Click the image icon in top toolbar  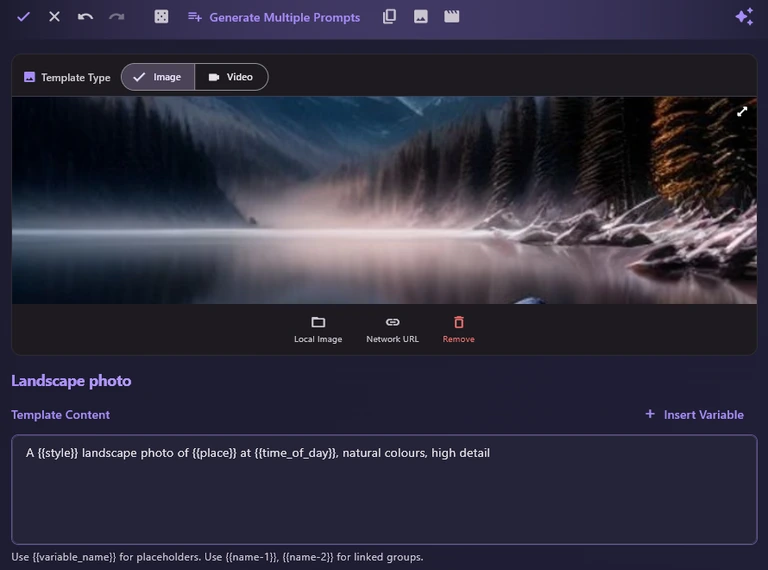[x=421, y=17]
